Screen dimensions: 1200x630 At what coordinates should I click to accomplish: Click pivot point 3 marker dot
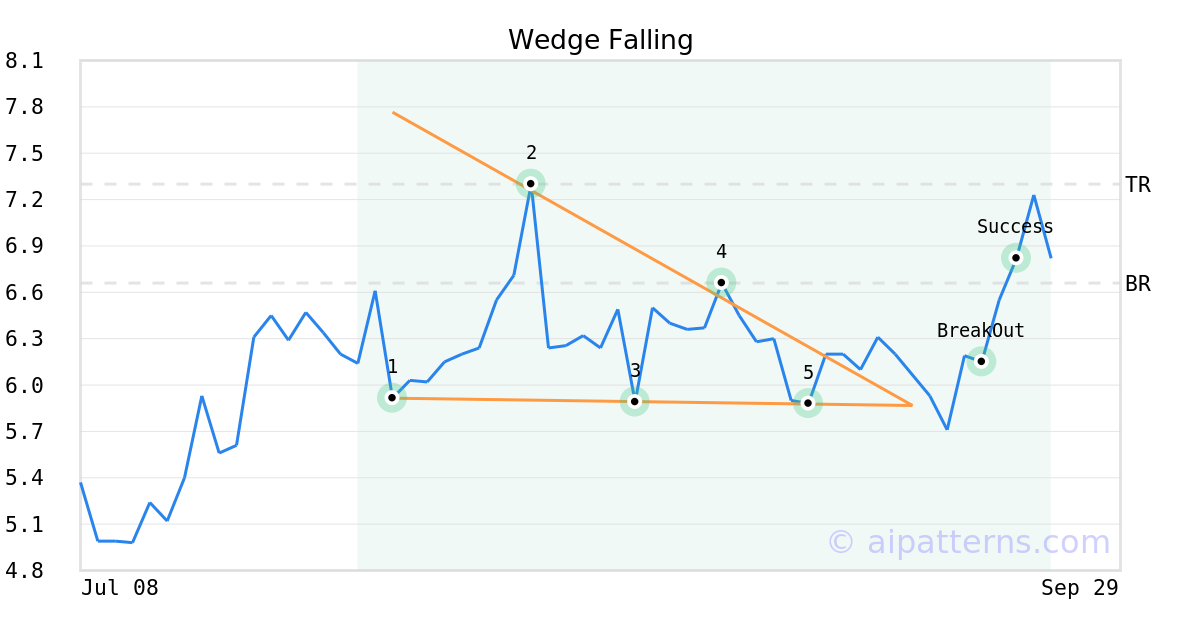point(634,402)
